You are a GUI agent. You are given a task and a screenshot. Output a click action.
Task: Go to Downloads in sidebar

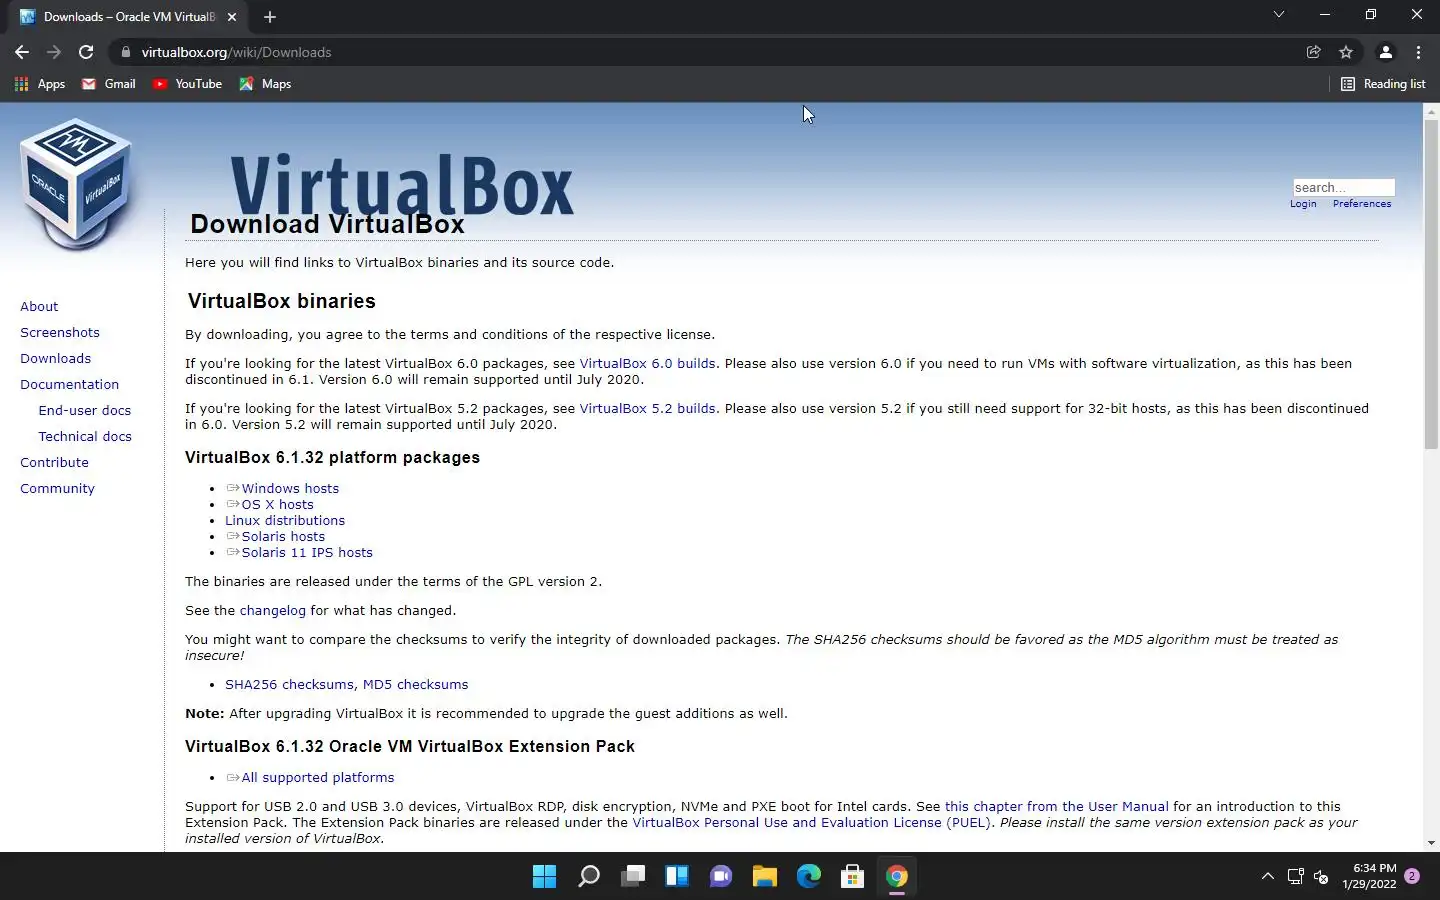[x=55, y=359]
